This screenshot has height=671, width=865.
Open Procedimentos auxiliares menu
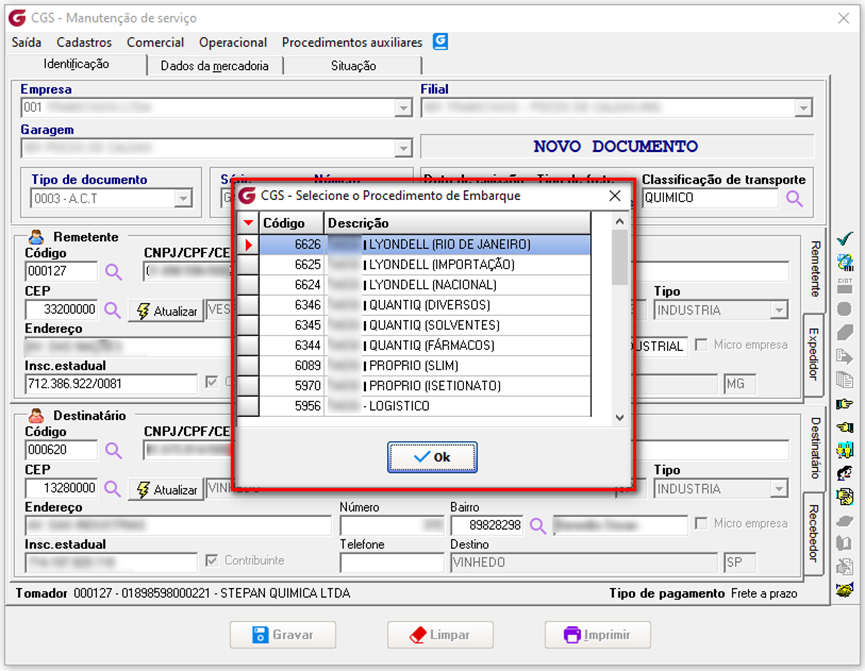352,42
